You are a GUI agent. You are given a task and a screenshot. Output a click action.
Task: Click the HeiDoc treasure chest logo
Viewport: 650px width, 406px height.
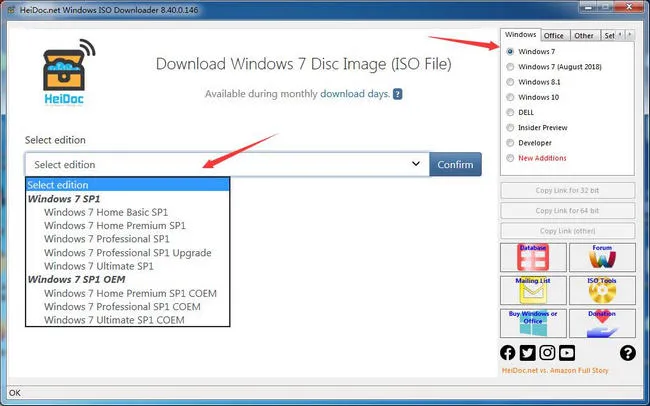pyautogui.click(x=68, y=72)
